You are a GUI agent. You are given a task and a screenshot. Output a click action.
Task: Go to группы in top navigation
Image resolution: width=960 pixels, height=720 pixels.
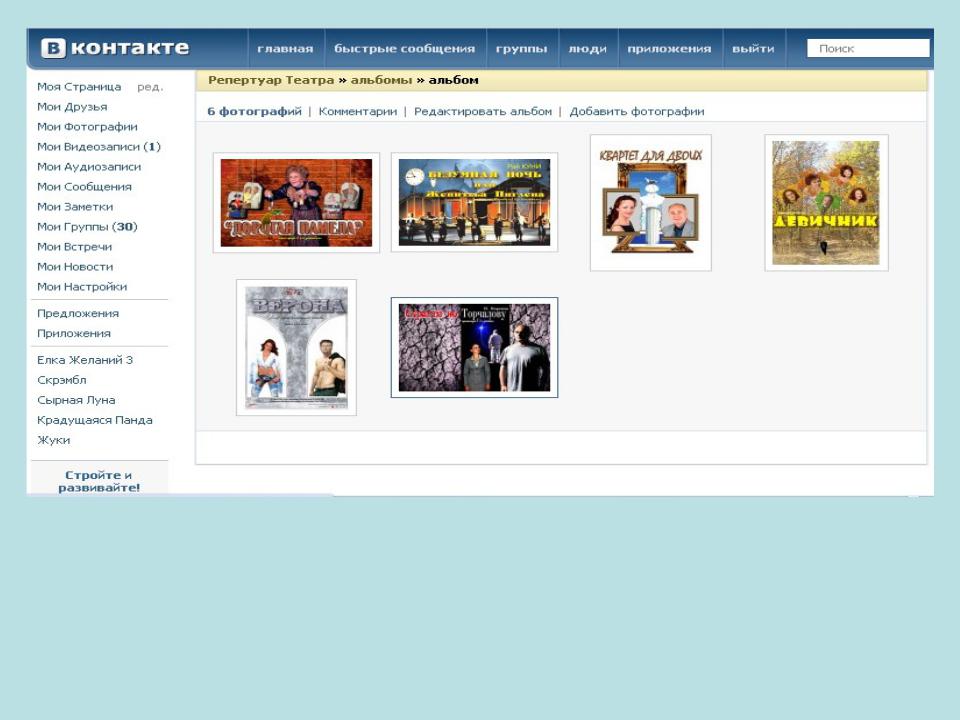[x=522, y=48]
